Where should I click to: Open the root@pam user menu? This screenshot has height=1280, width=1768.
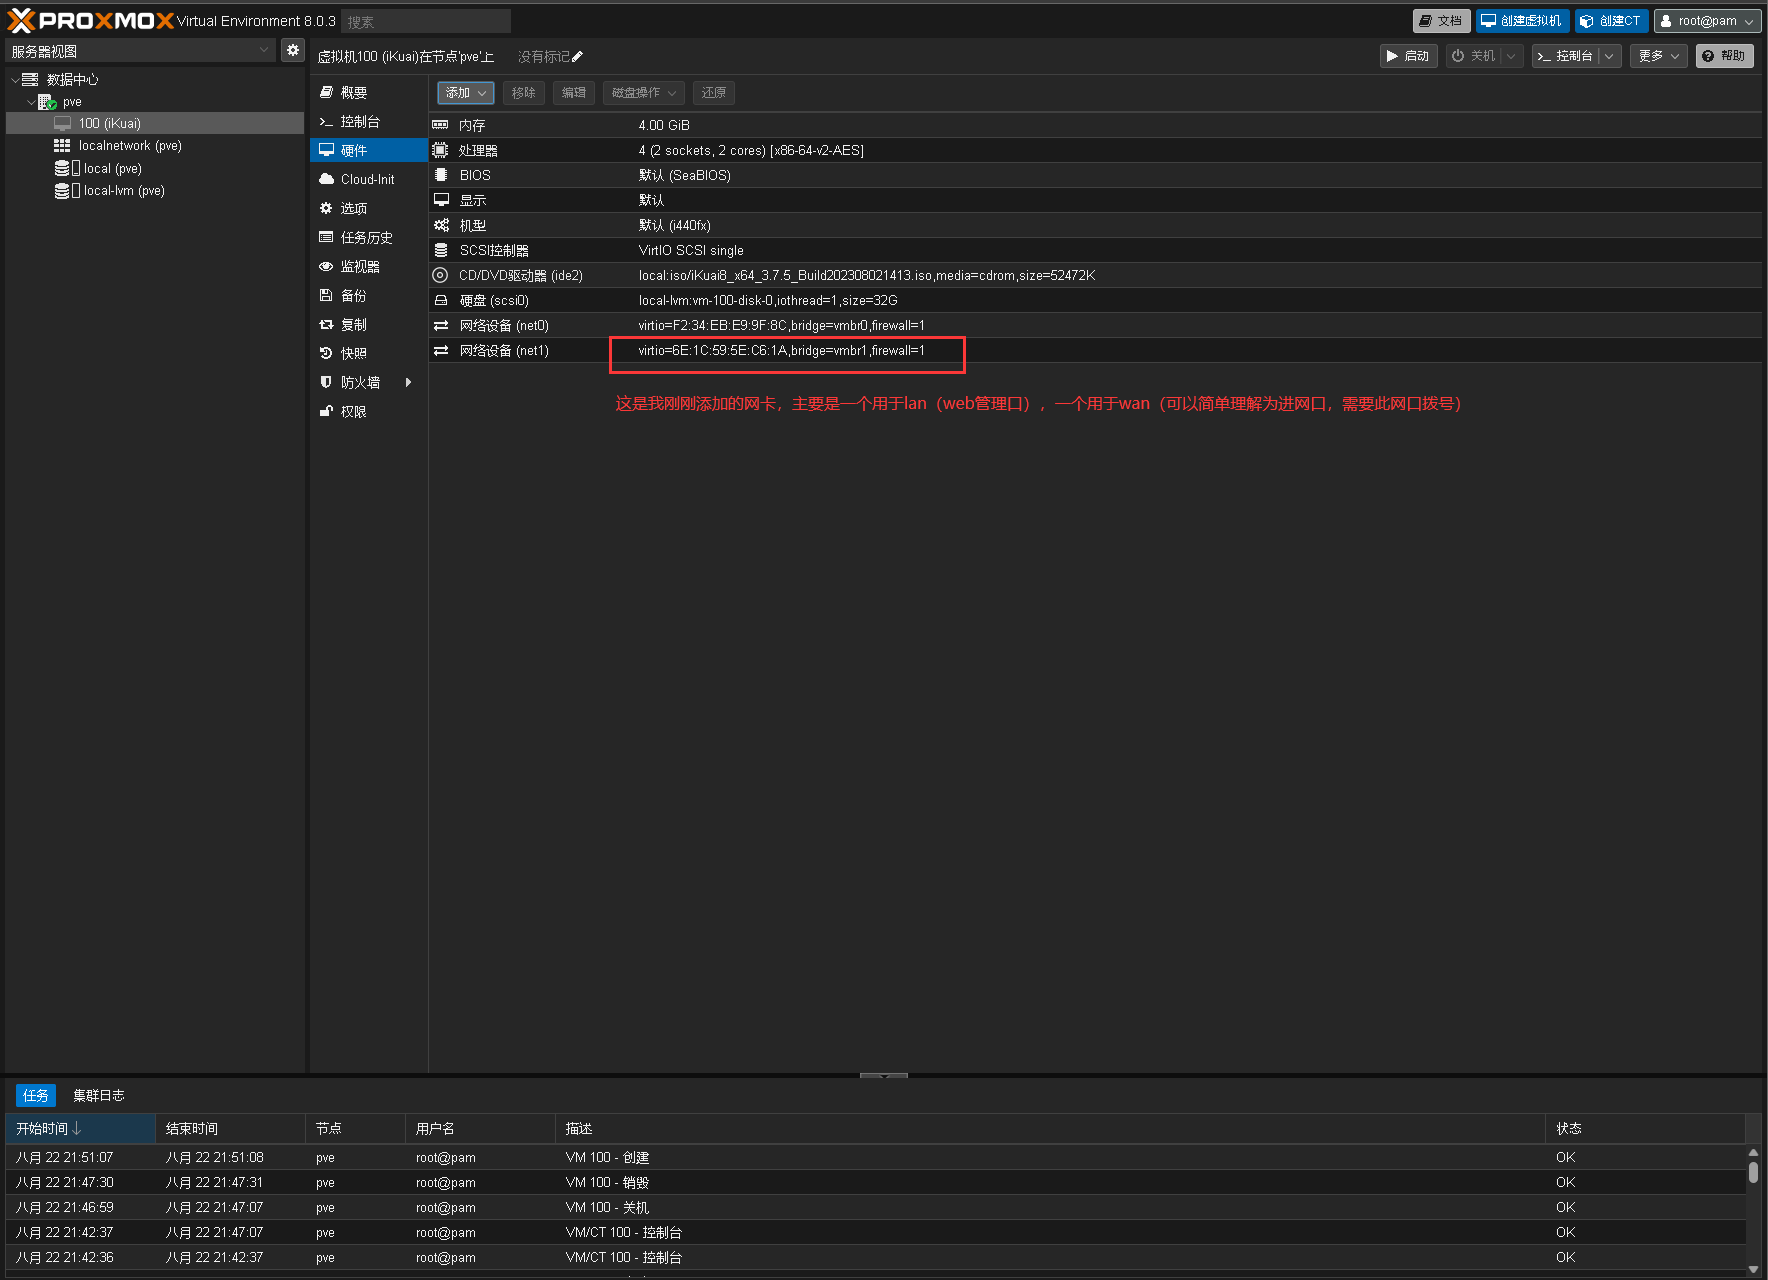point(1706,21)
